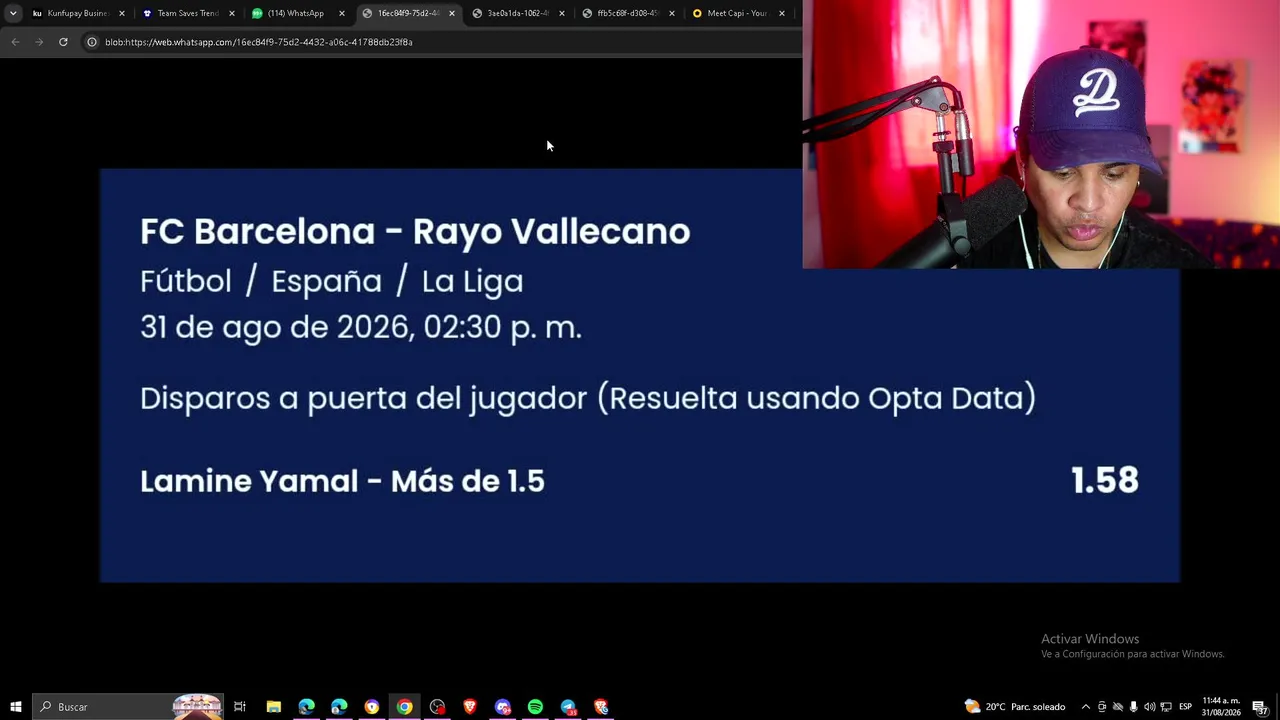Open Google Chrome from the taskbar
The height and width of the screenshot is (720, 1280).
pos(404,707)
